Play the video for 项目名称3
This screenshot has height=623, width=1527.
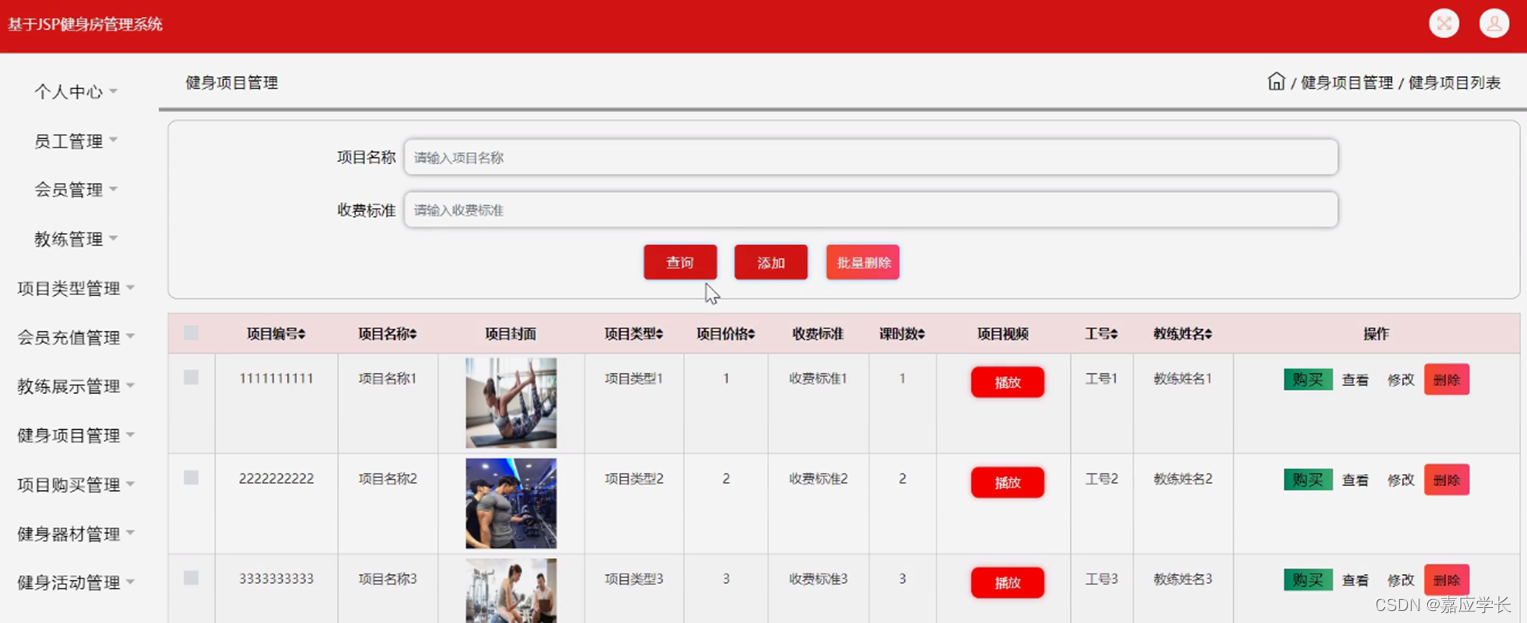(x=1007, y=582)
